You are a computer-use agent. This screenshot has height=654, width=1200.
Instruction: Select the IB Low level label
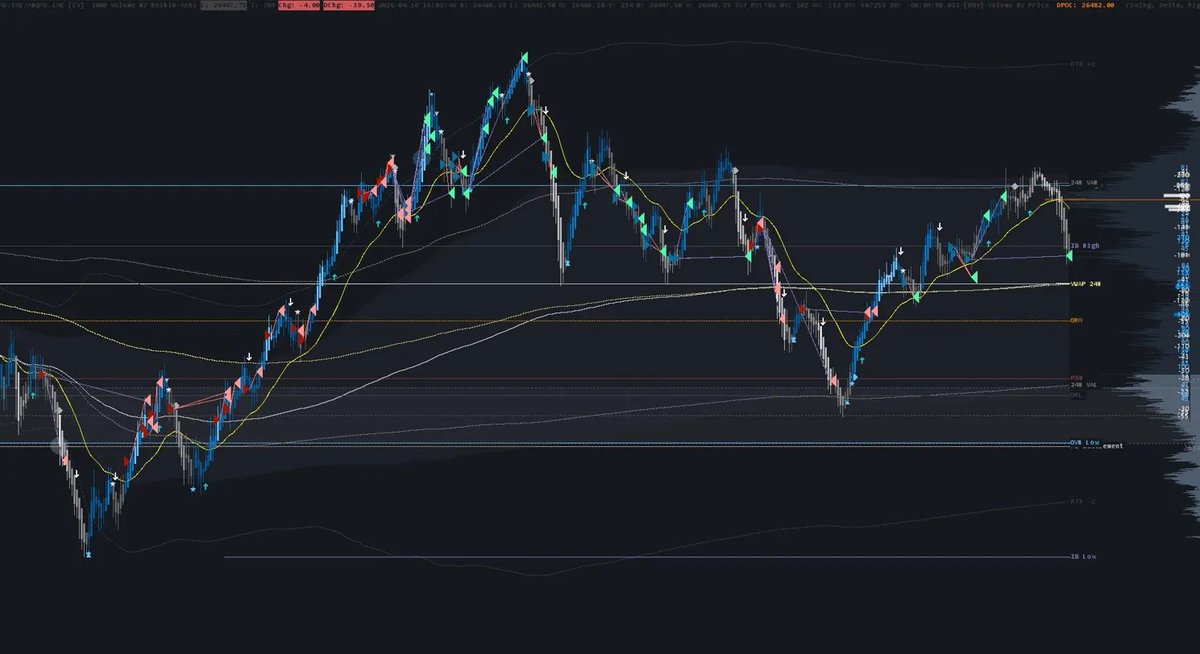(1083, 557)
